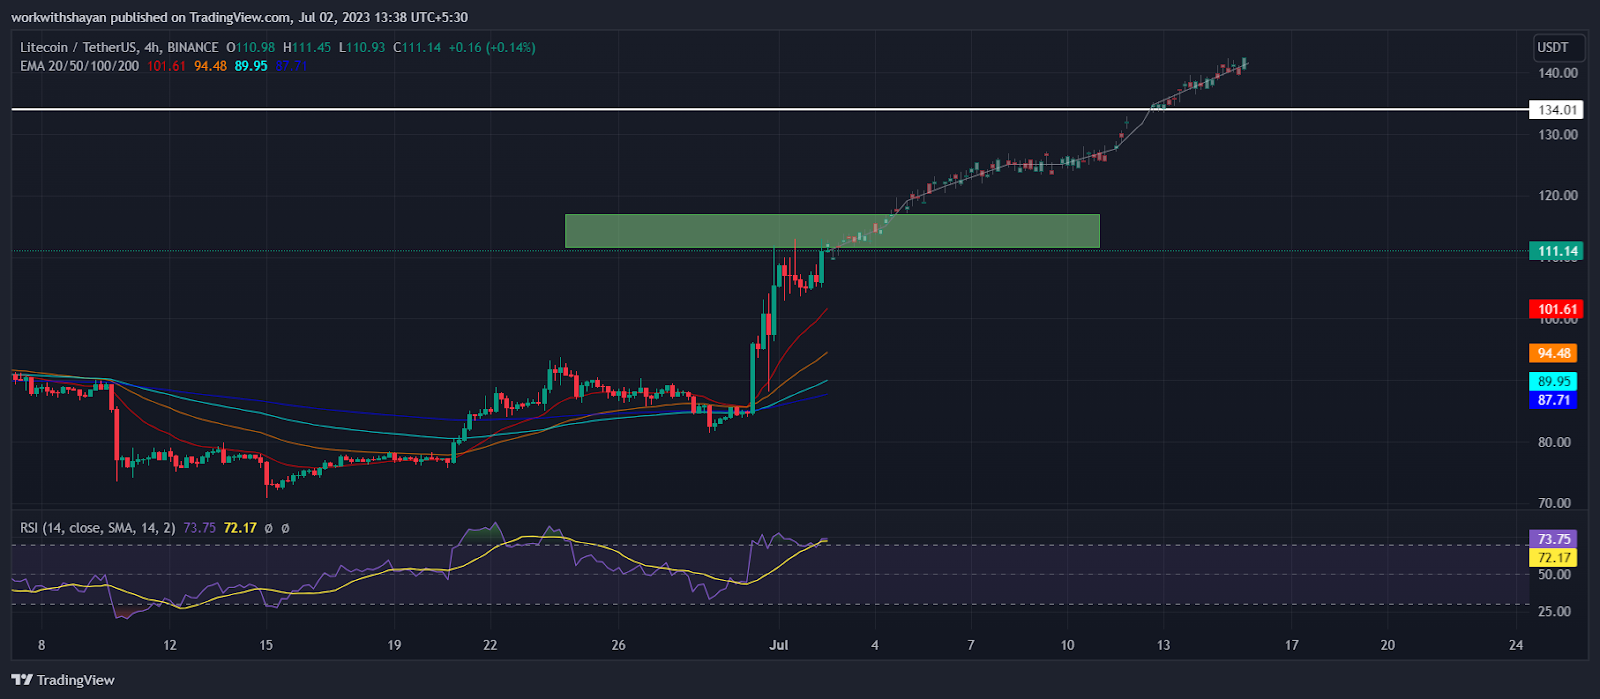
Task: Click the blue 87.71 EMA price tag
Action: click(1554, 400)
